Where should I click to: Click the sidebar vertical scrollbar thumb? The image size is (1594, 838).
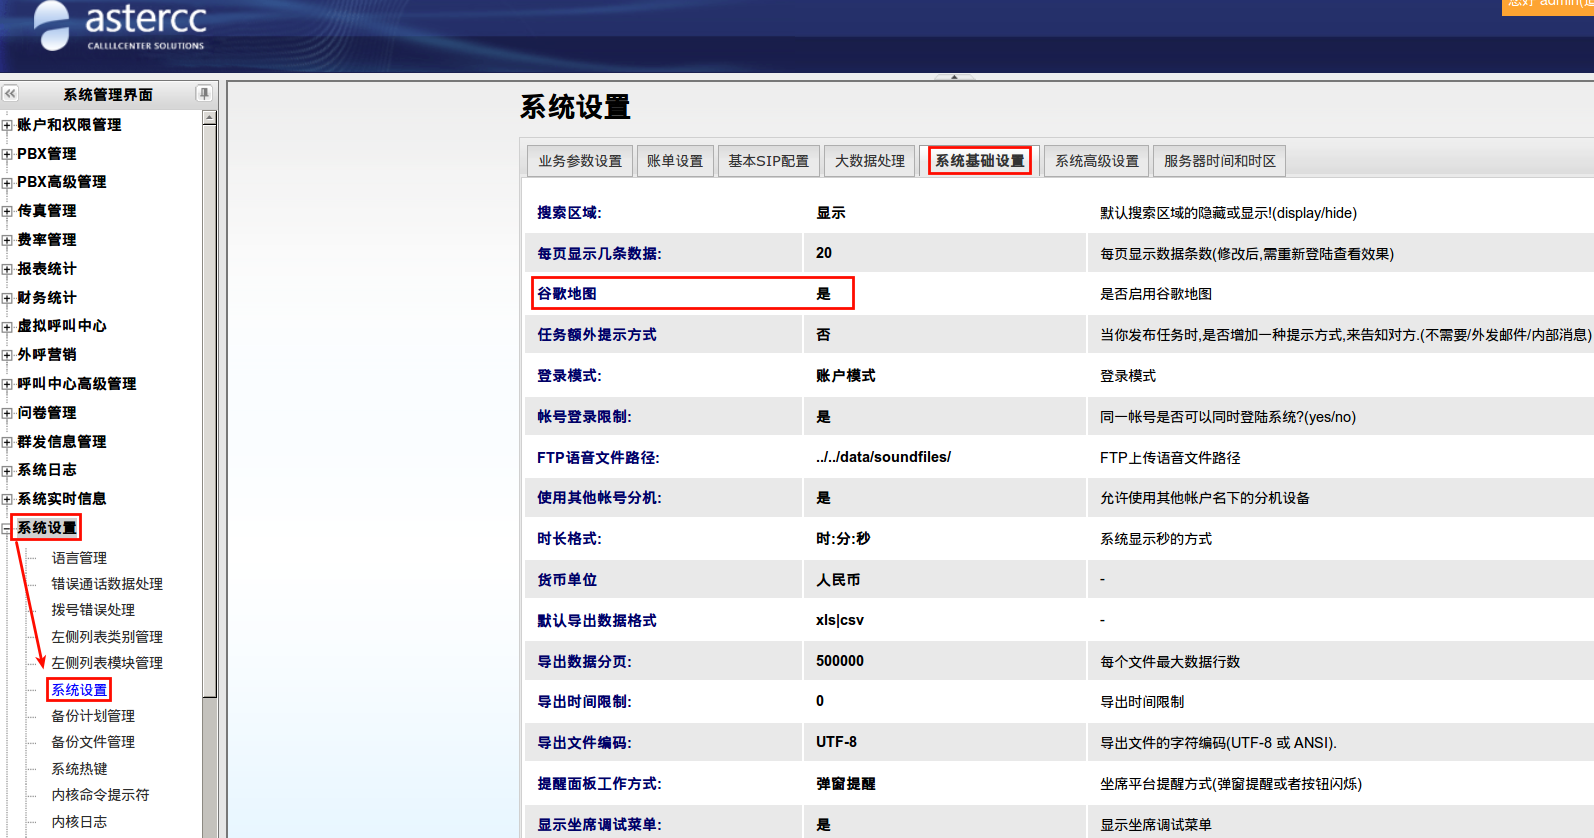209,400
